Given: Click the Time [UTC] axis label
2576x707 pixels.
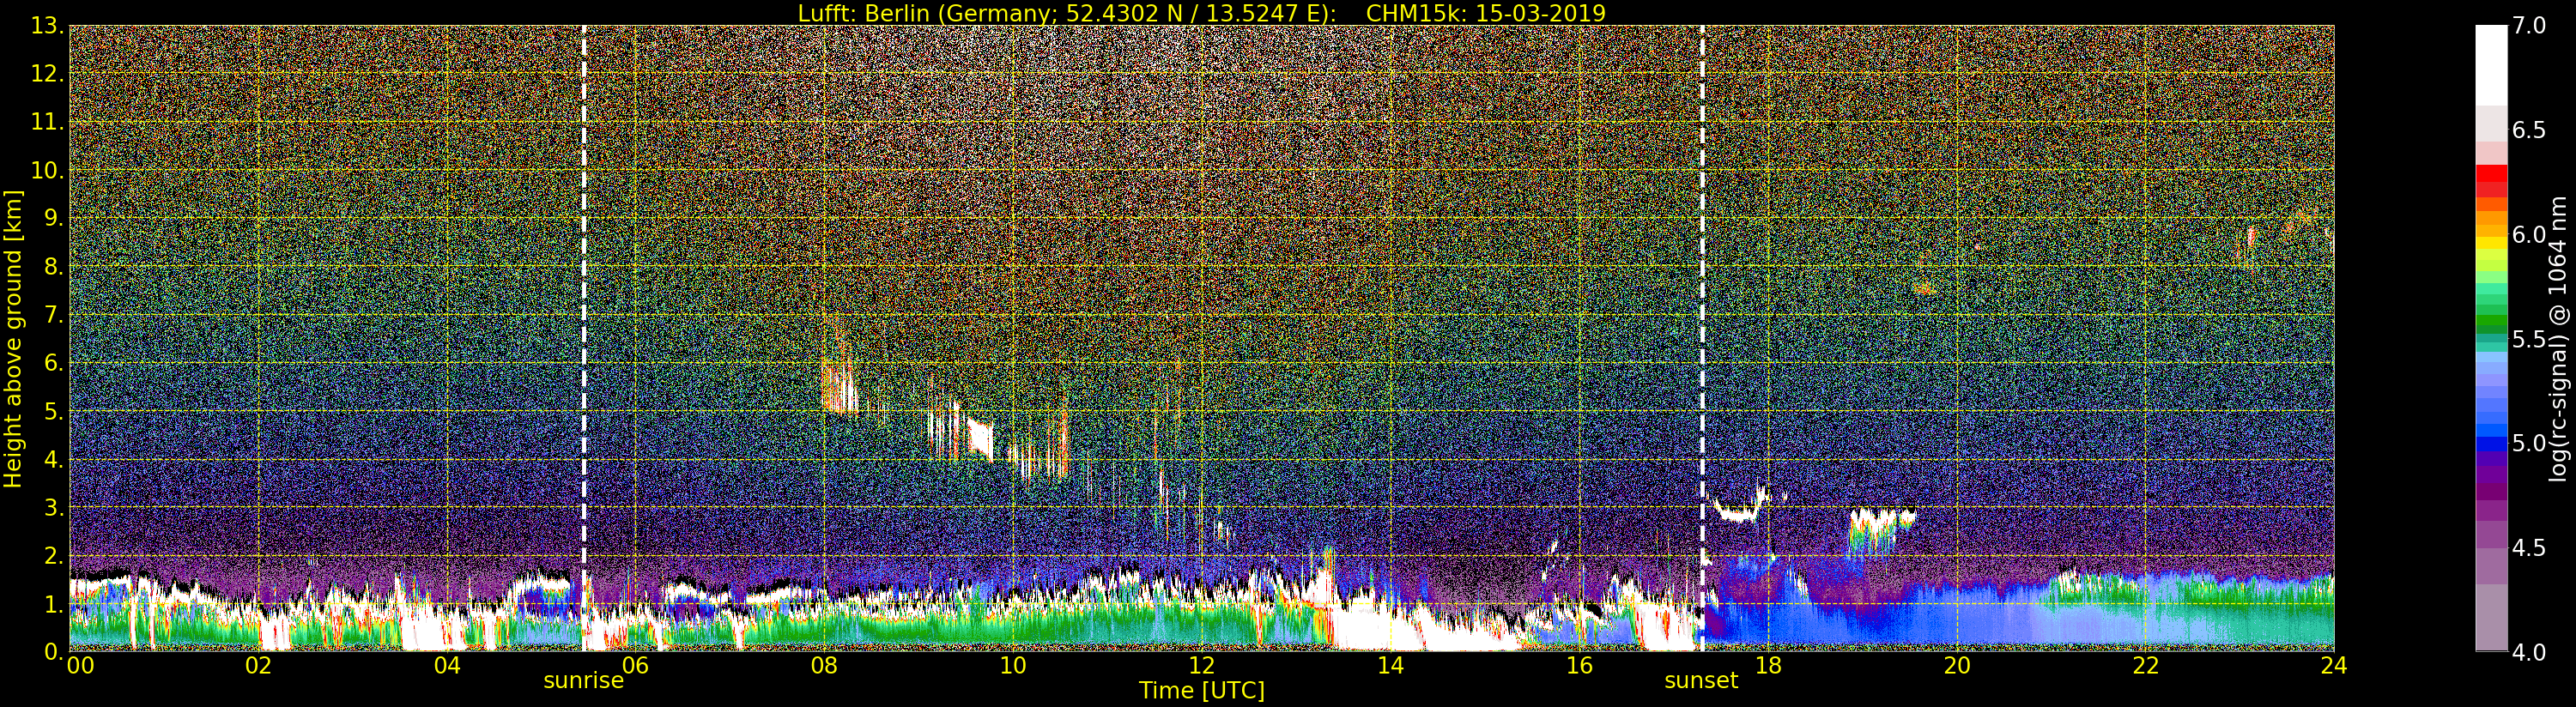Looking at the screenshot, I should [1201, 691].
